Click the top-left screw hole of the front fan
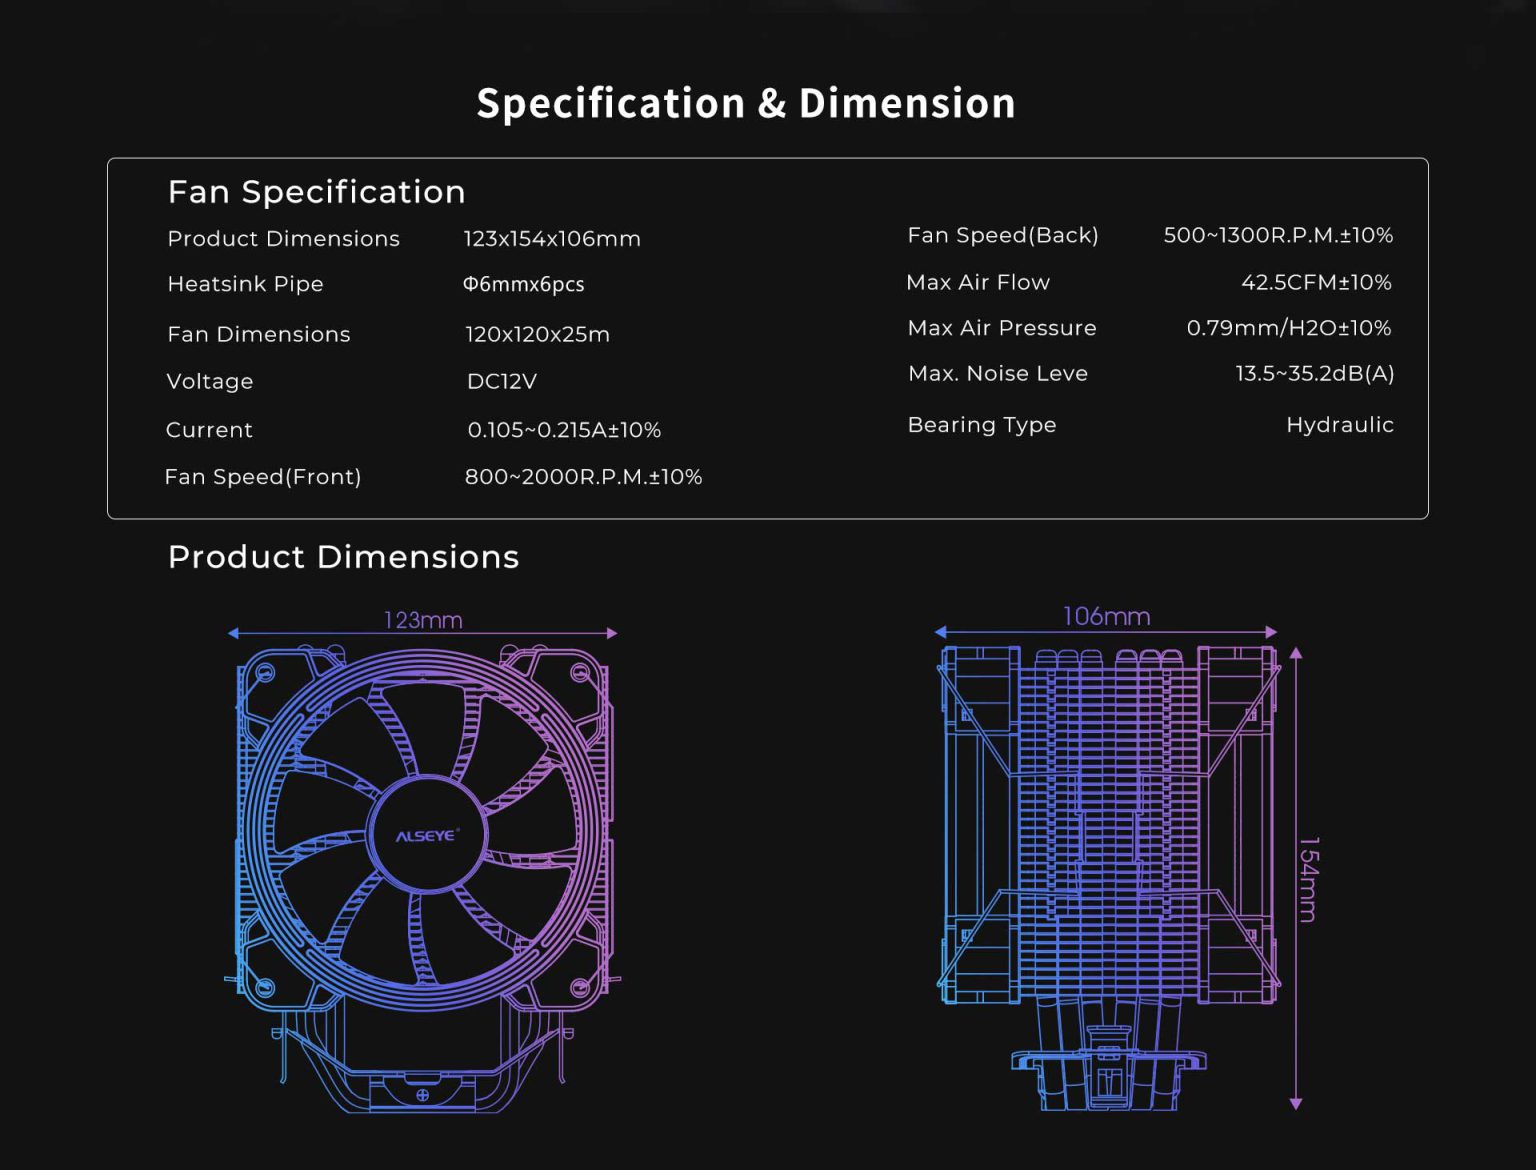 [x=265, y=673]
